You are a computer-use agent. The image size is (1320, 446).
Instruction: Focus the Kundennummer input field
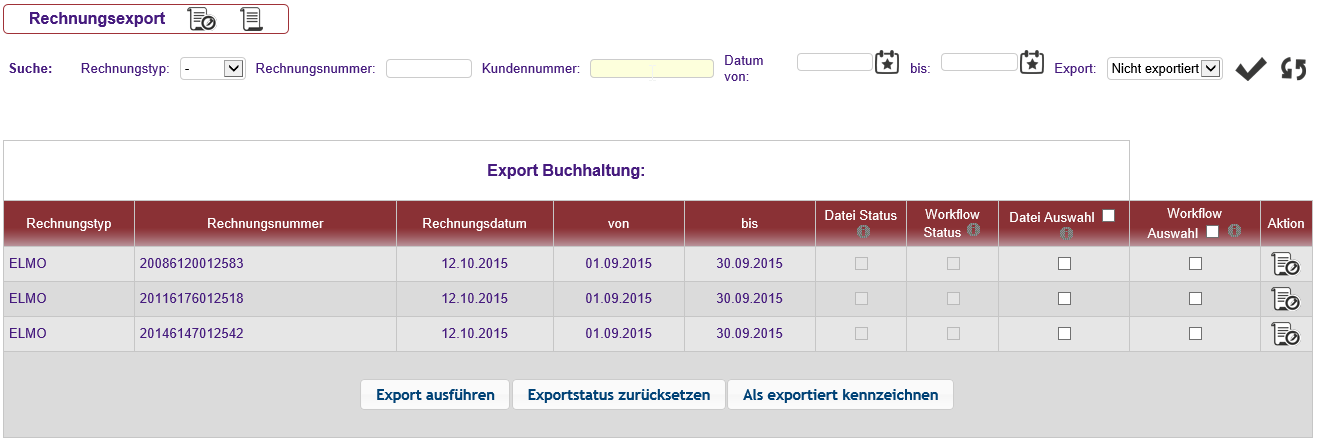point(651,69)
